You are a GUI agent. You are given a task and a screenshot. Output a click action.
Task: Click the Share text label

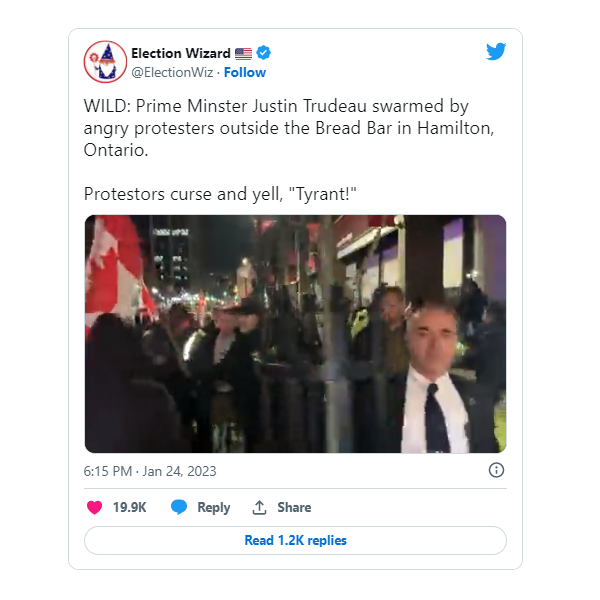294,507
